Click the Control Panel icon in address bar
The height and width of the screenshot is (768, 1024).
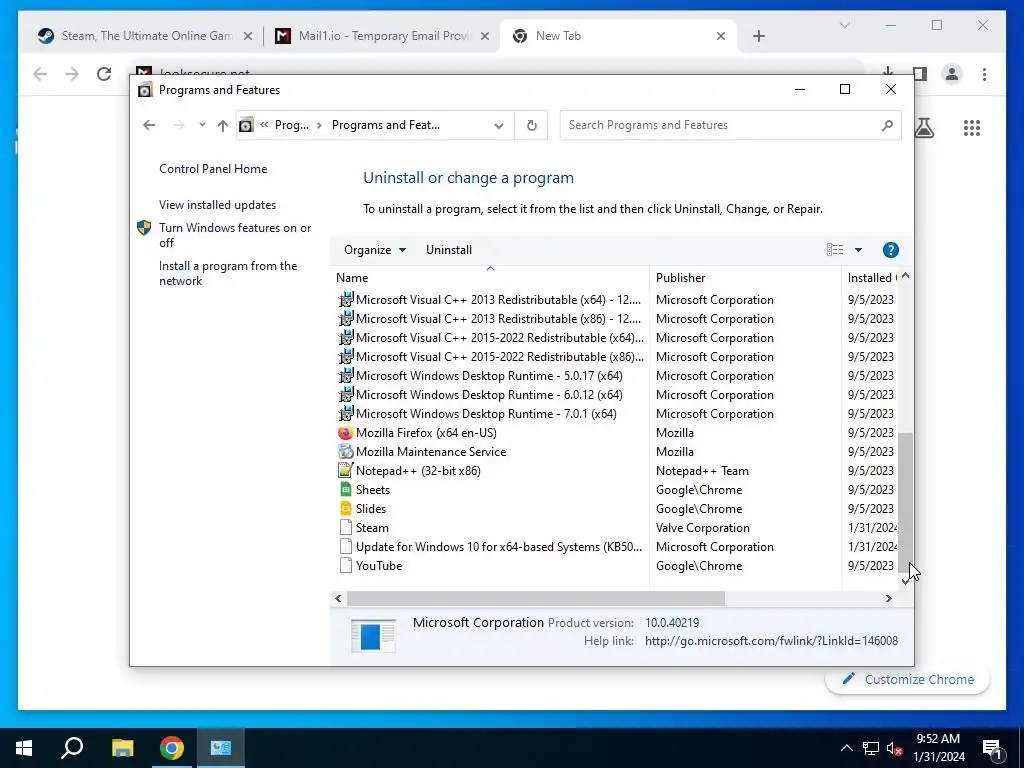point(246,125)
